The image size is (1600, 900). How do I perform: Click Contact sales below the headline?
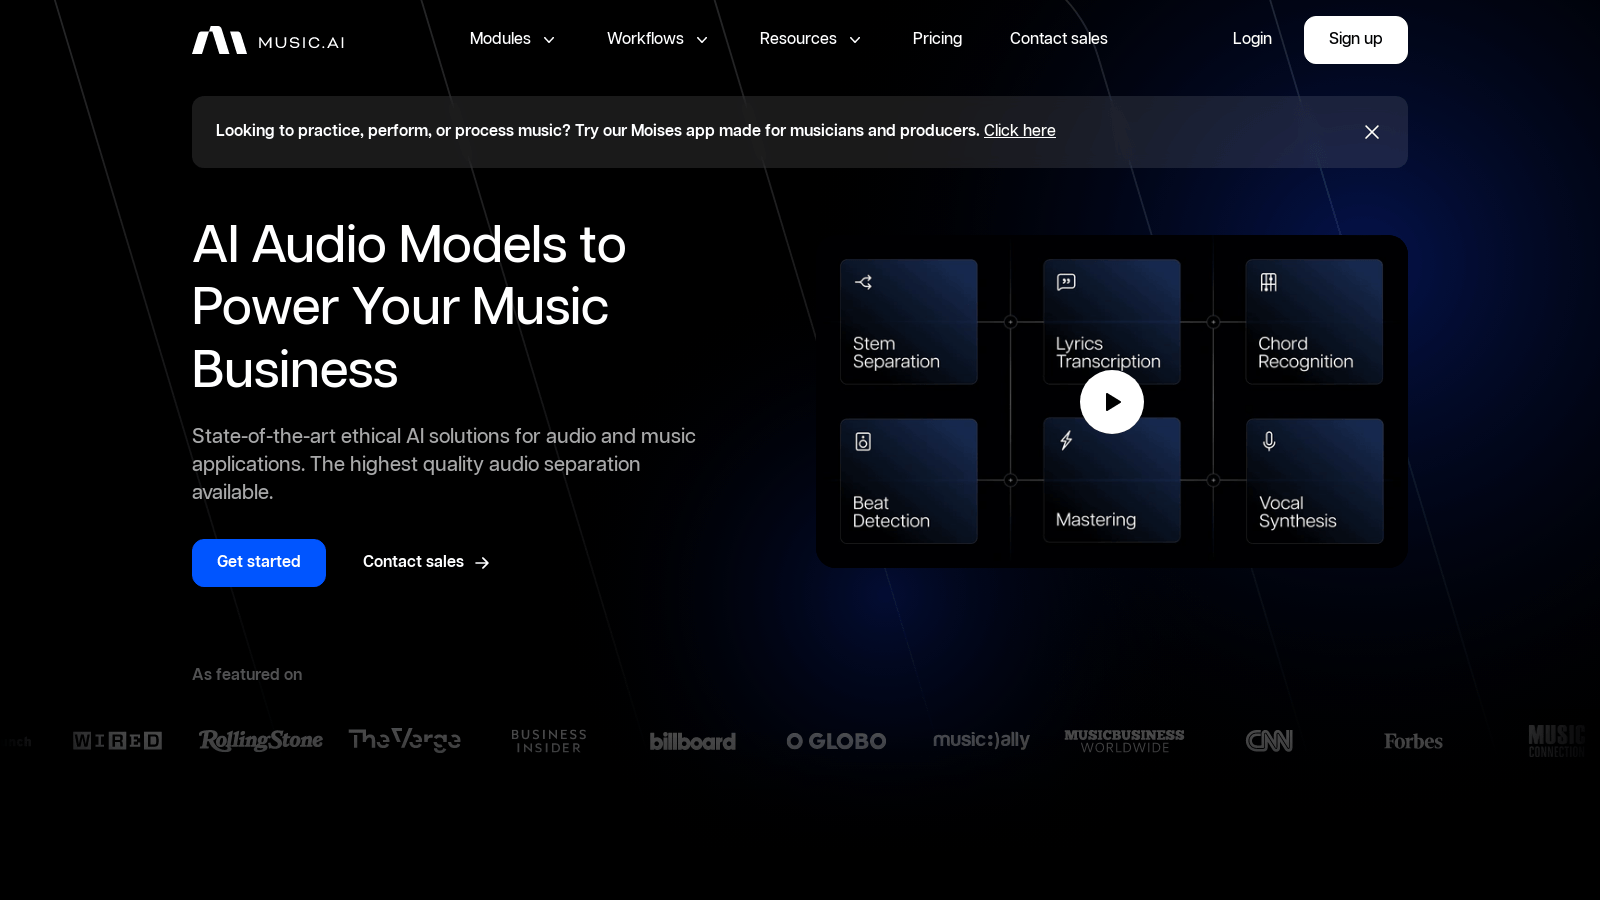[426, 563]
